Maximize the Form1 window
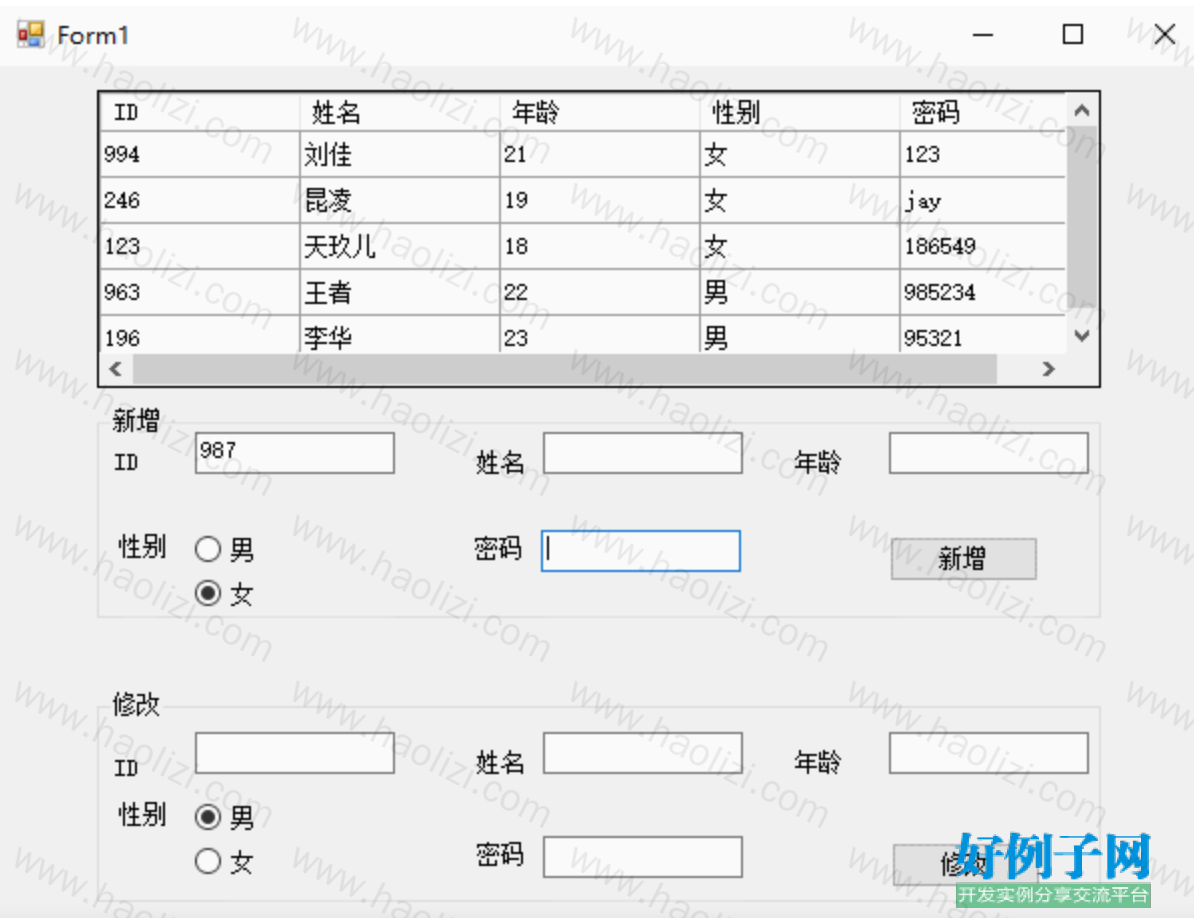 [x=1073, y=35]
